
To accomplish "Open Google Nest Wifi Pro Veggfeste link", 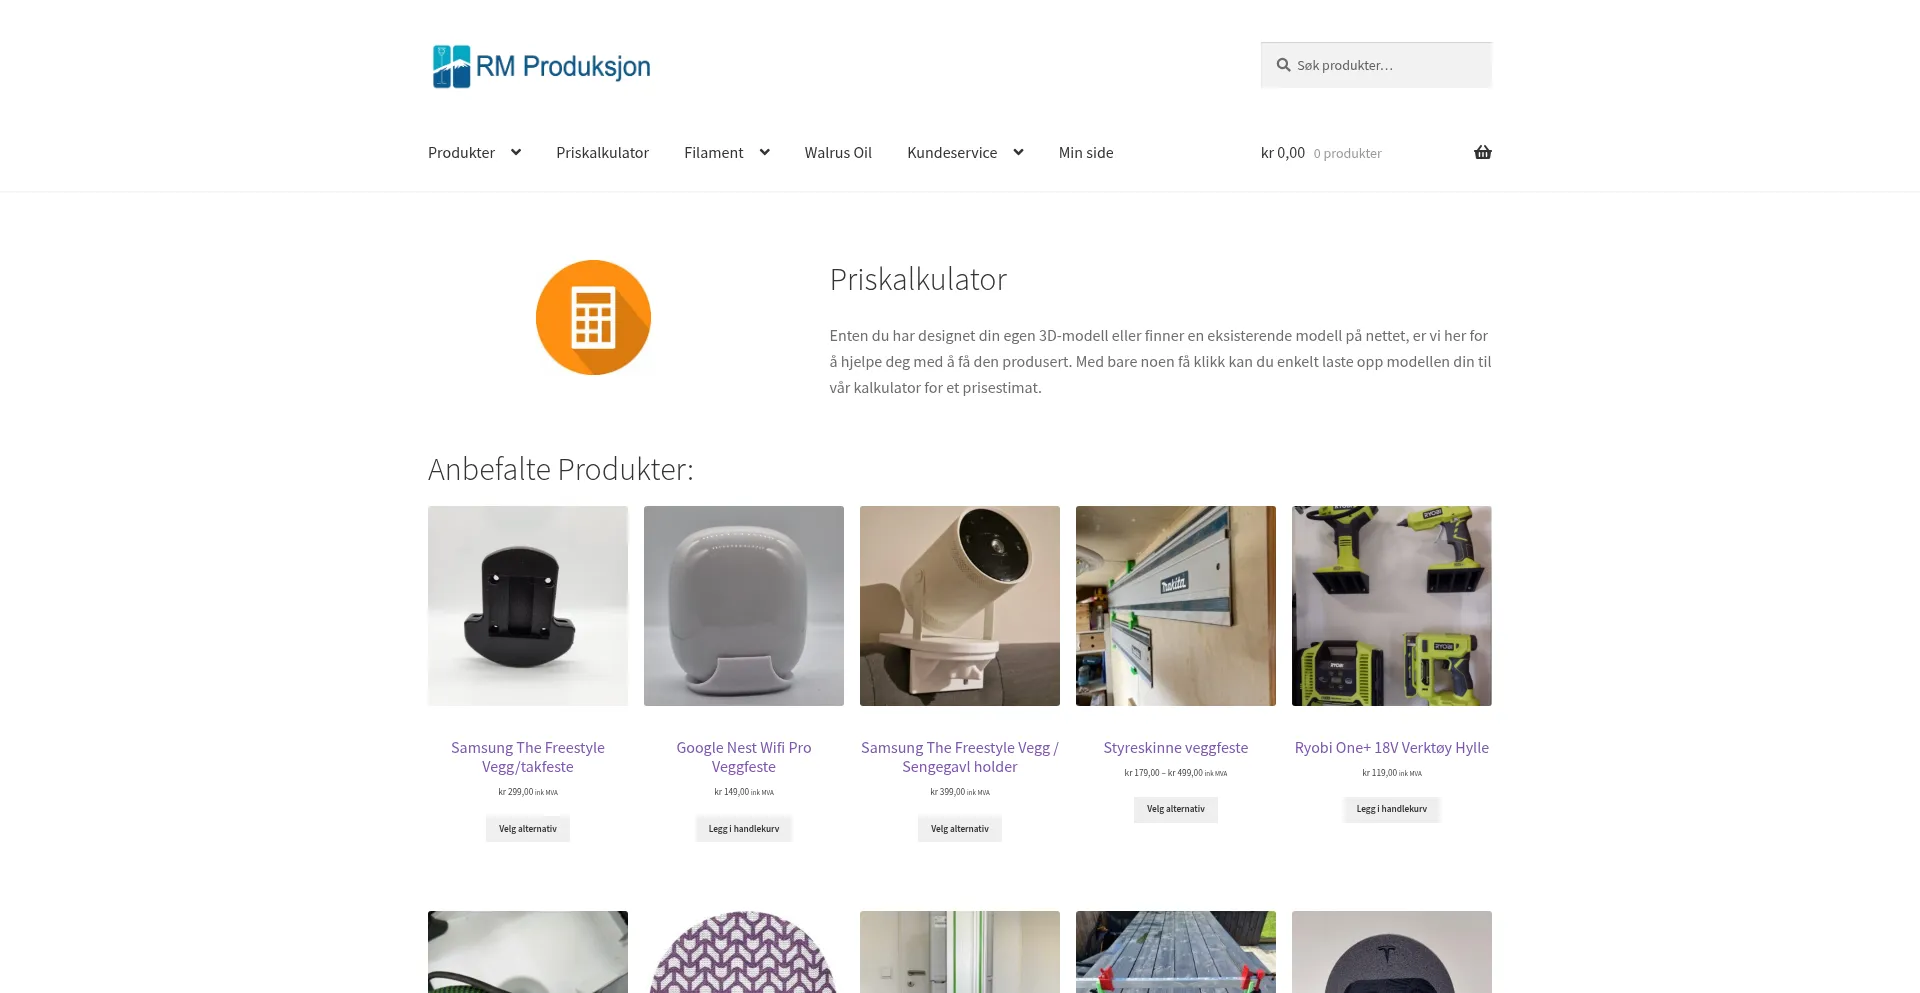I will 744,757.
